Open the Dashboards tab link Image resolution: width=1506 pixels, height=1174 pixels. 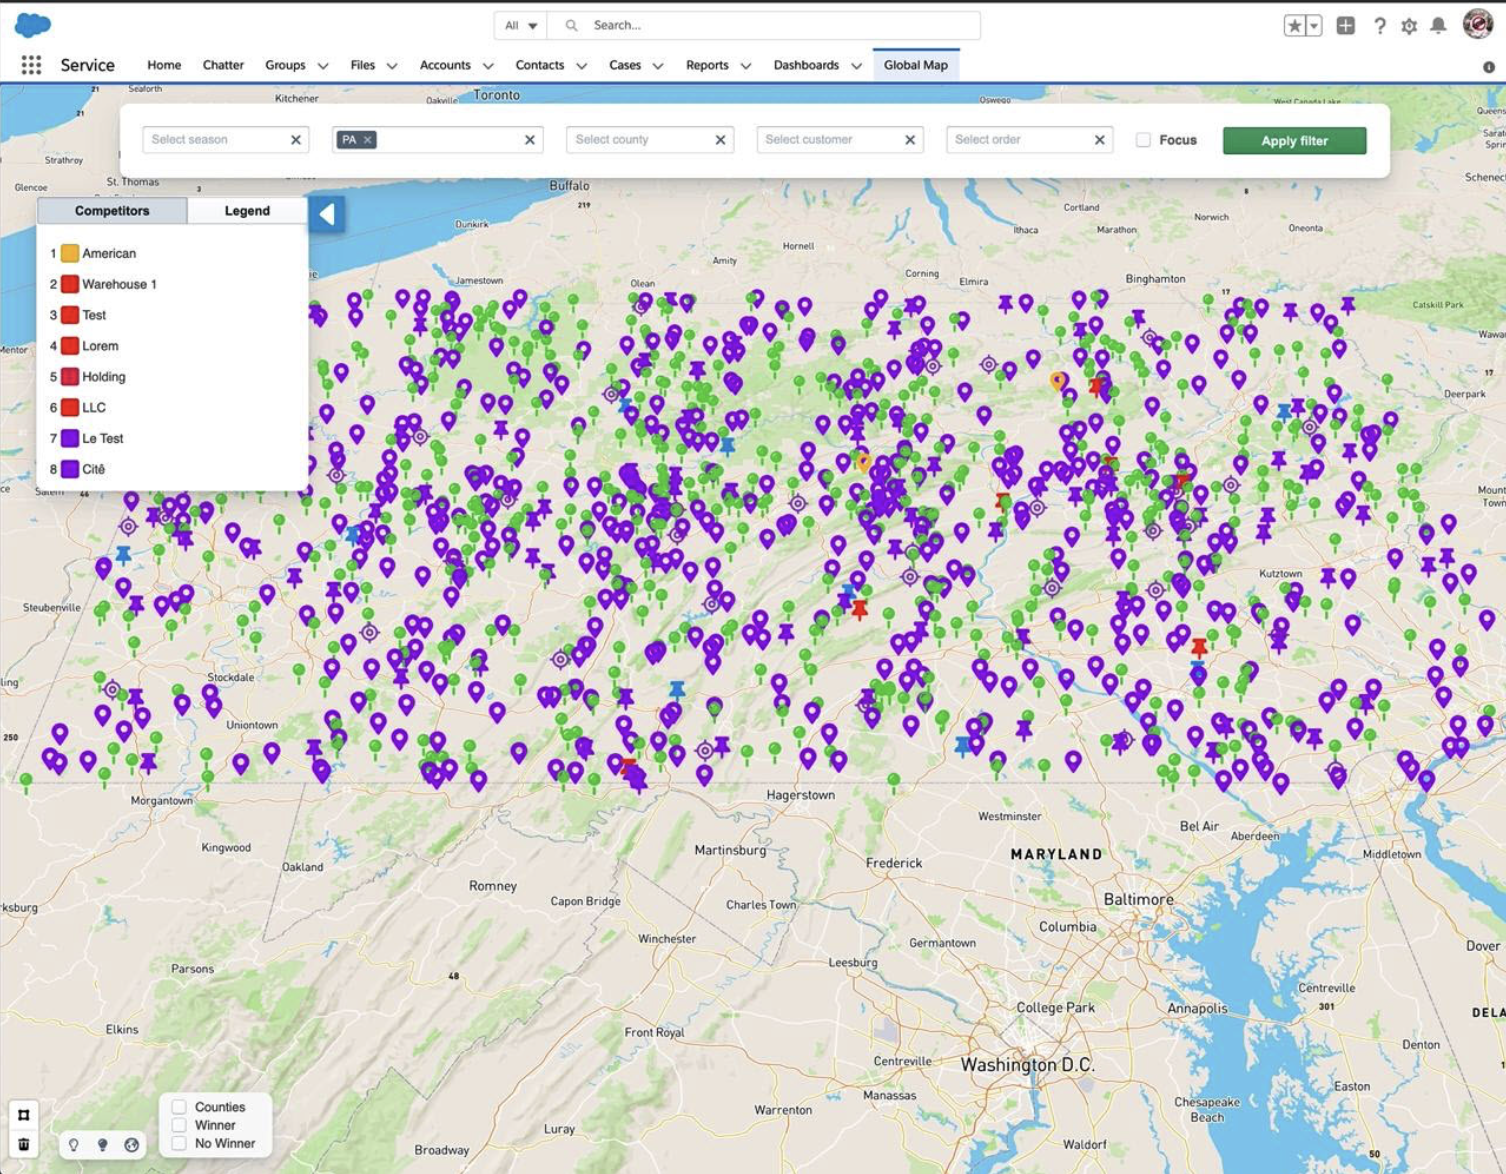[806, 65]
